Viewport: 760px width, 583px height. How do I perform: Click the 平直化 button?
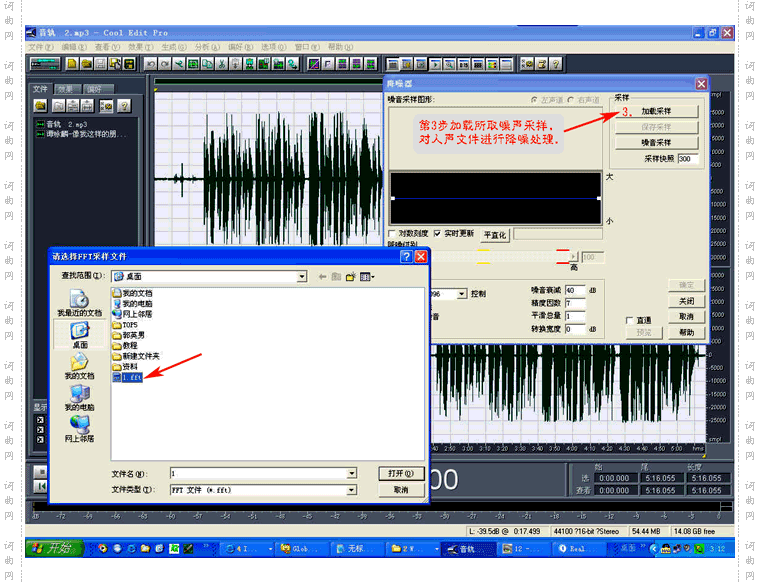point(494,235)
